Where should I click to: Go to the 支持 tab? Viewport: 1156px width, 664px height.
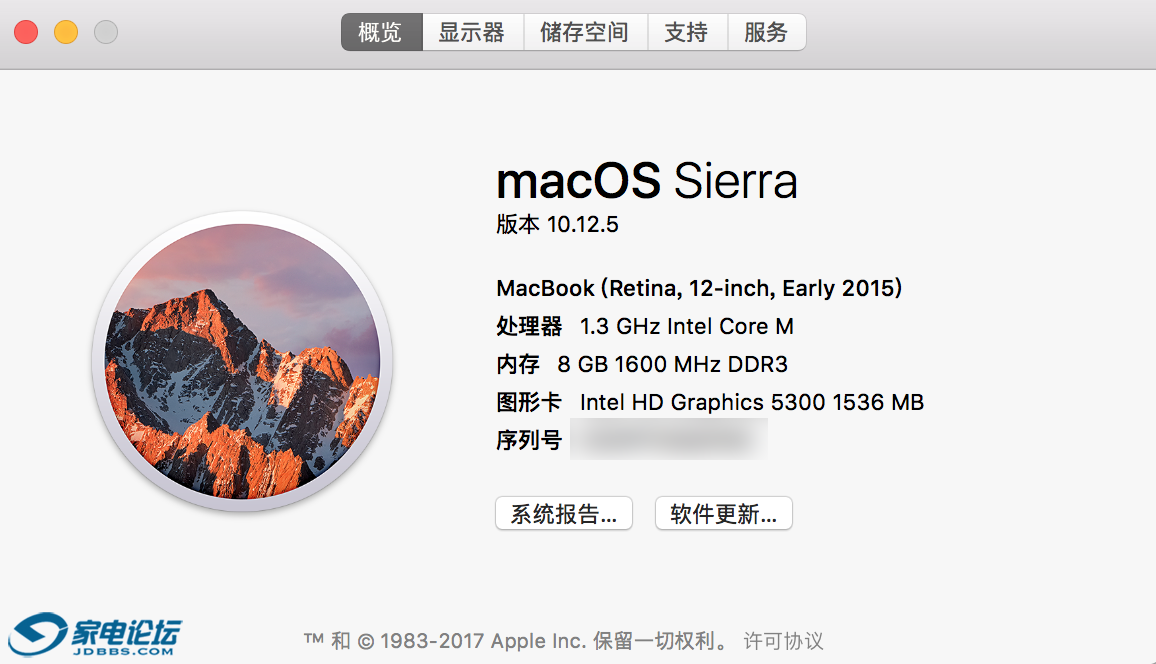pyautogui.click(x=687, y=32)
